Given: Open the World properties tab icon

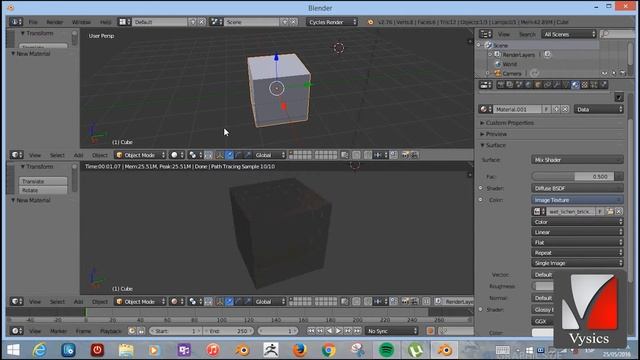Looking at the screenshot, I should (x=529, y=85).
